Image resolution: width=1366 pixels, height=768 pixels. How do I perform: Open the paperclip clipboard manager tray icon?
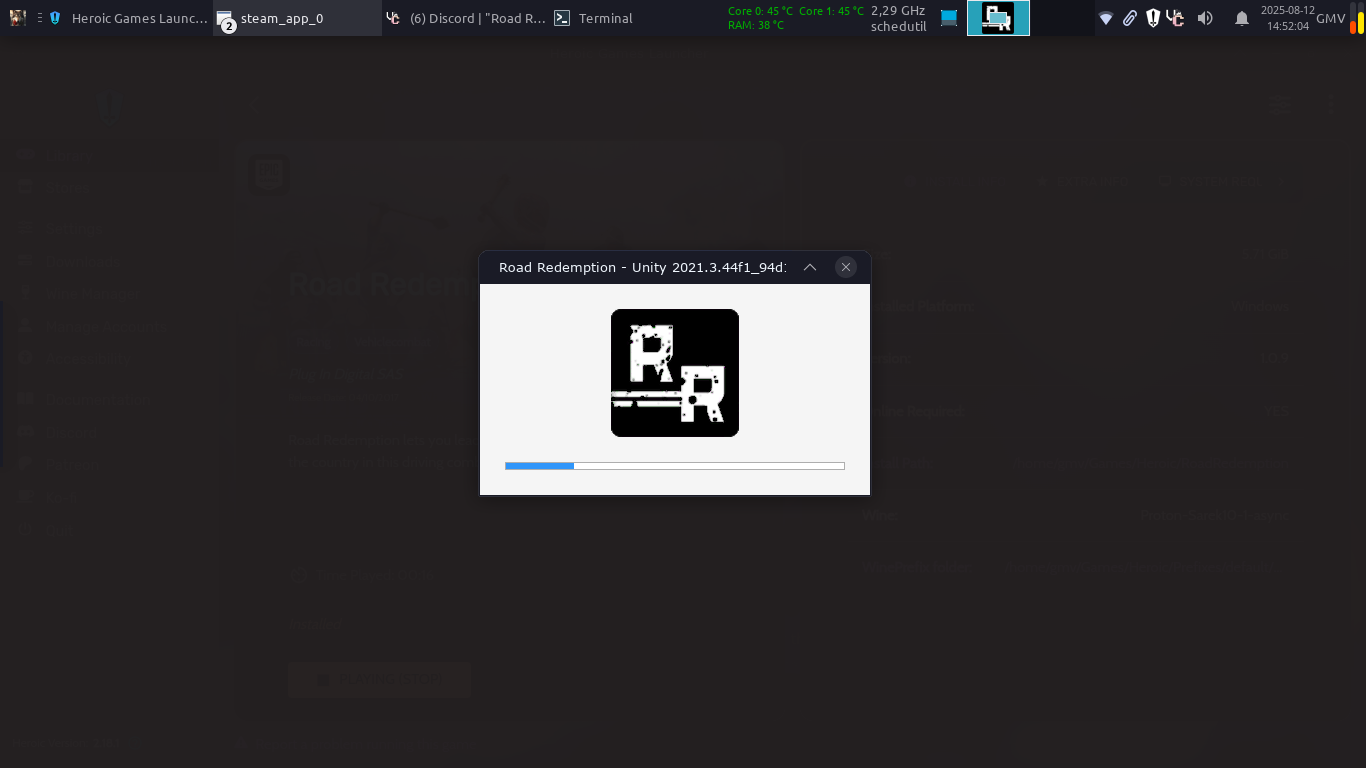[x=1129, y=18]
